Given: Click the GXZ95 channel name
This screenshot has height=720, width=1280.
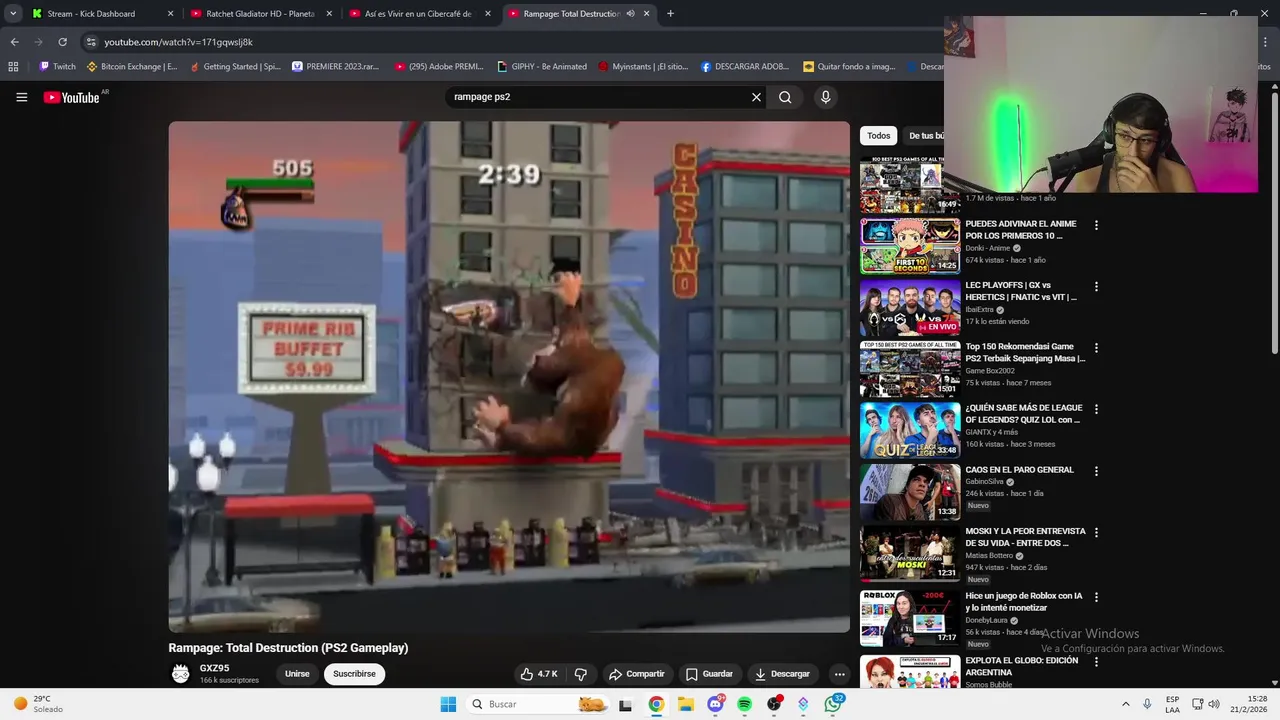Looking at the screenshot, I should (x=214, y=668).
